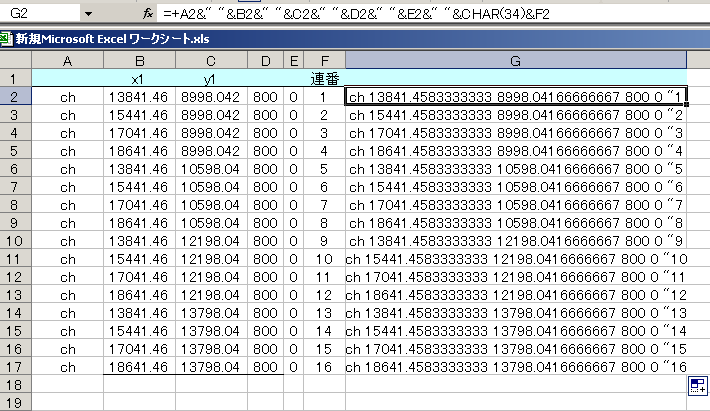Select row 17 header
This screenshot has height=411, width=710.
15,367
